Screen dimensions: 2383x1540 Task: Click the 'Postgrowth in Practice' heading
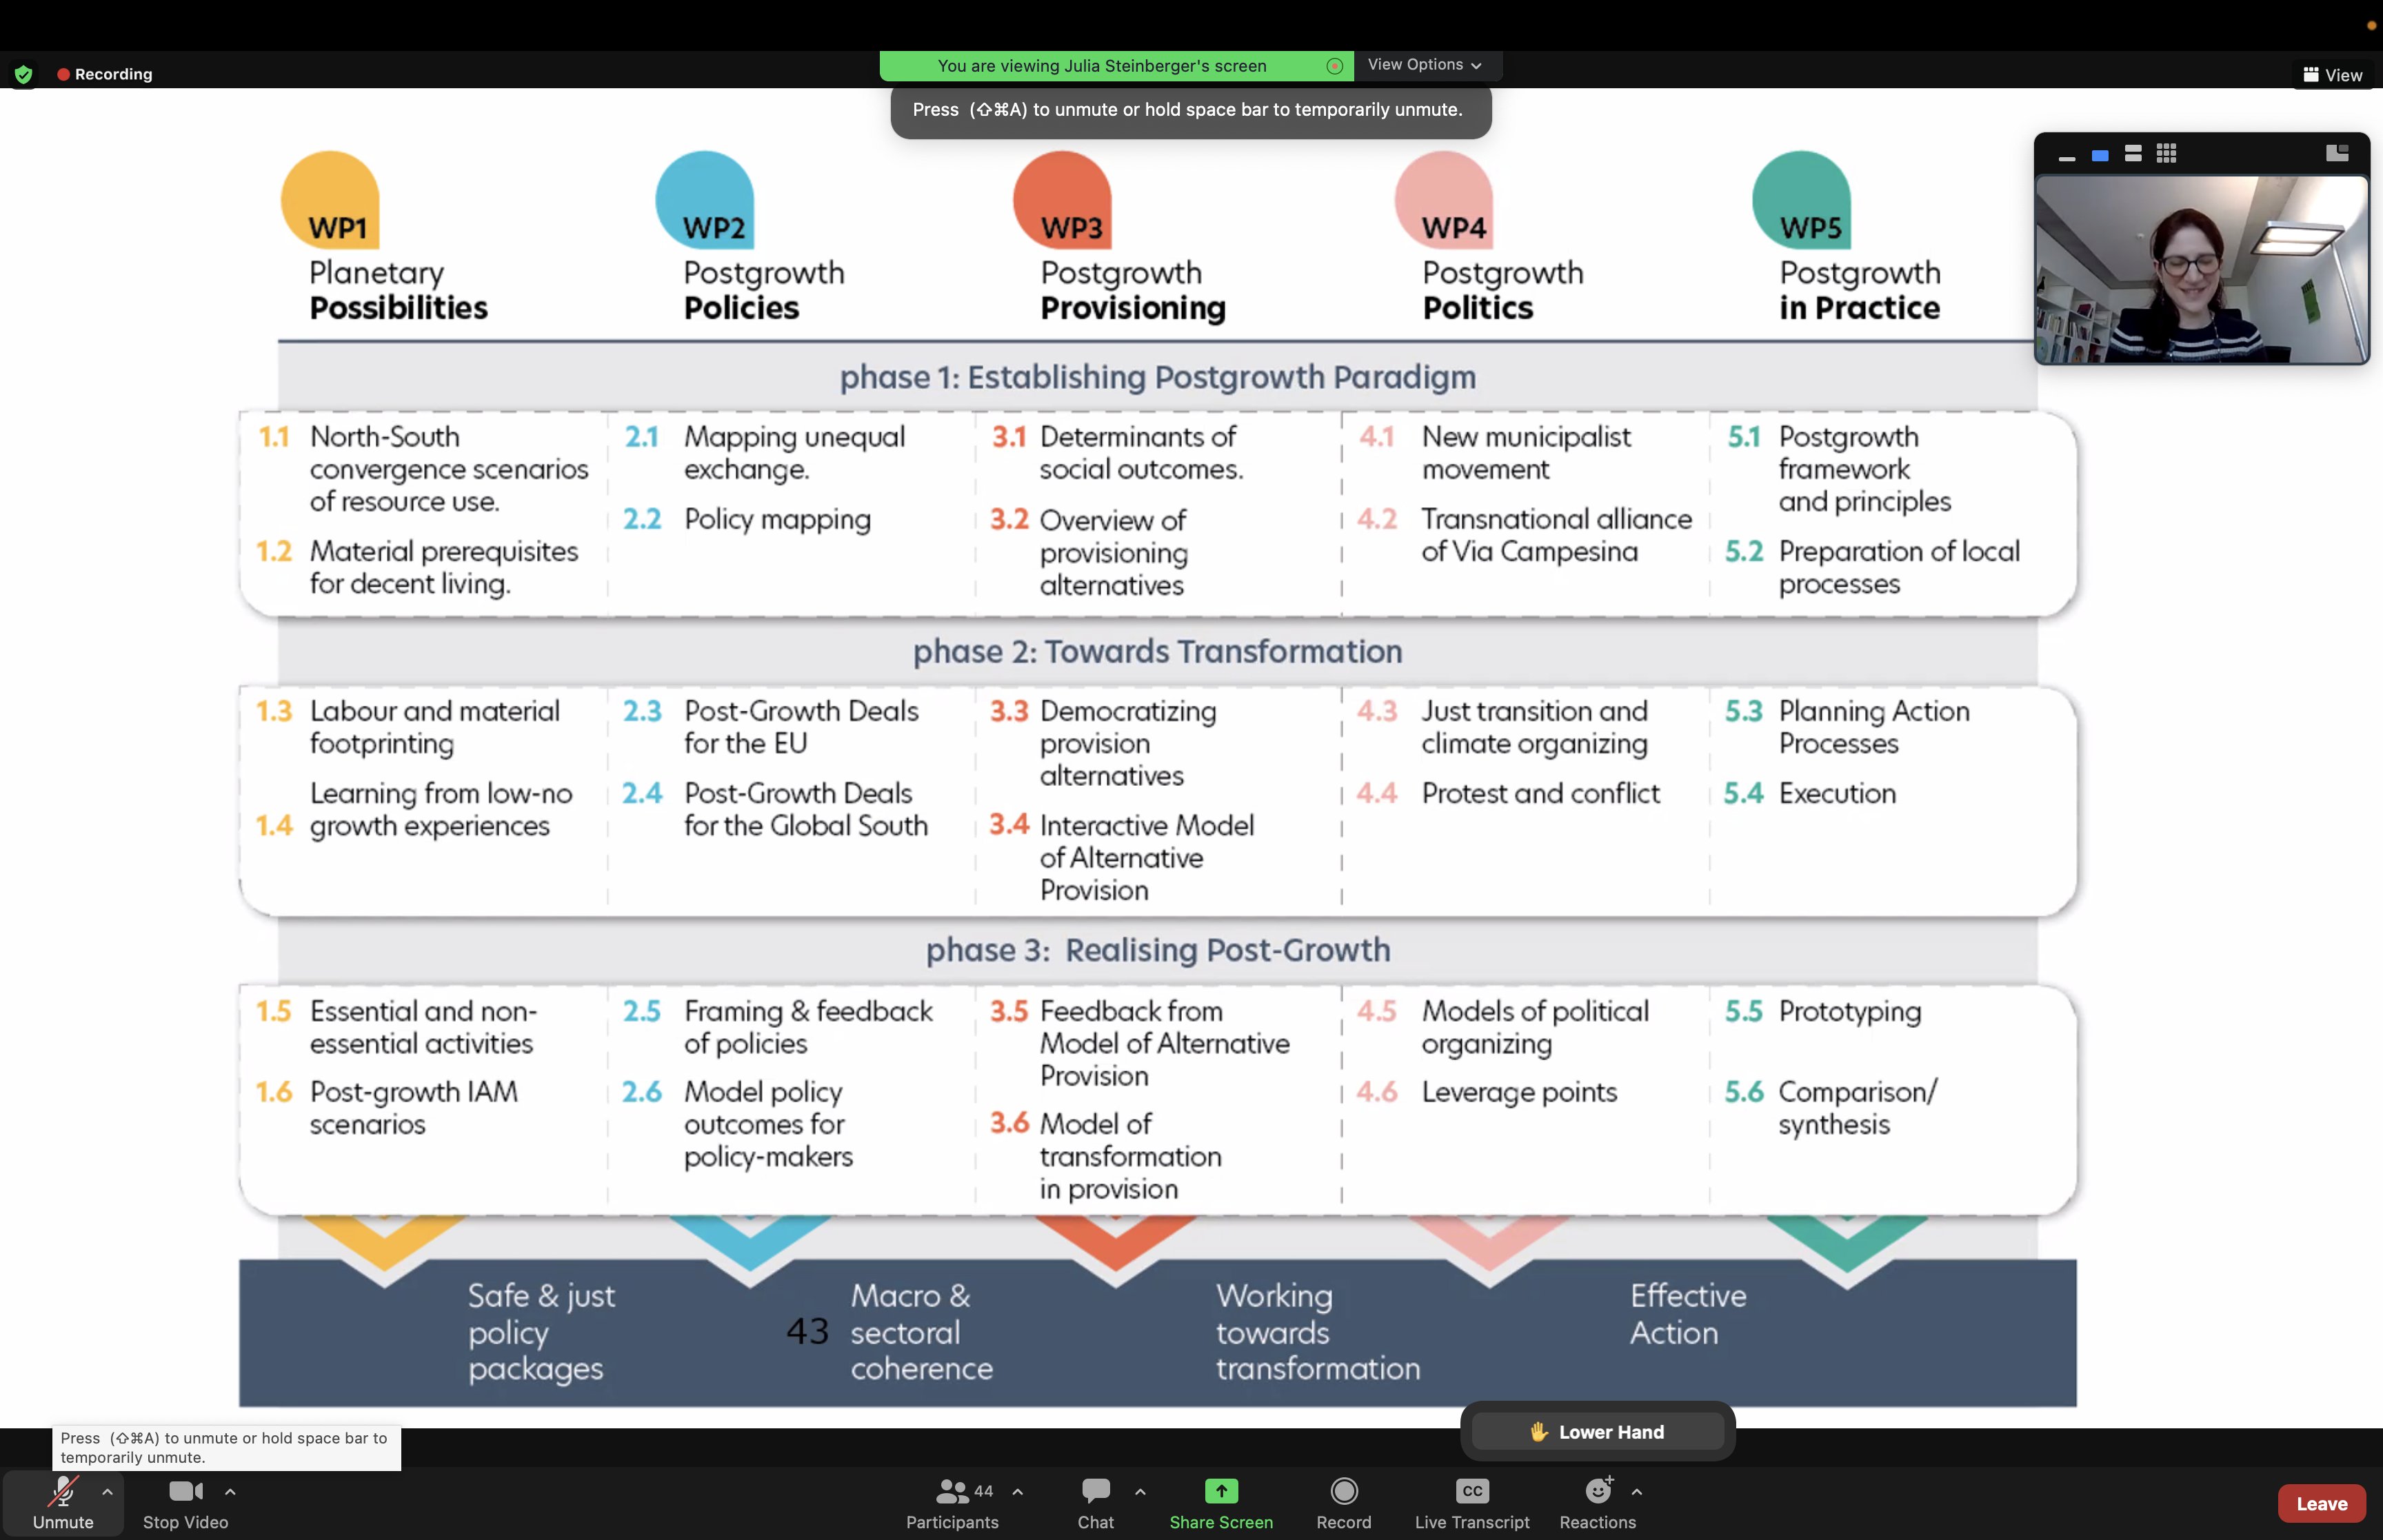click(x=1860, y=290)
